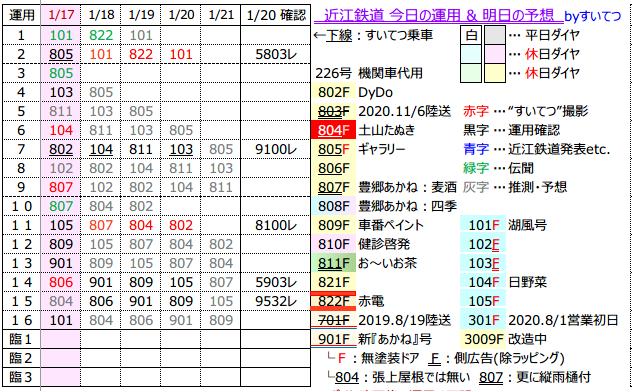
Task: Select the 1/20 確認 column header
Action: click(276, 15)
